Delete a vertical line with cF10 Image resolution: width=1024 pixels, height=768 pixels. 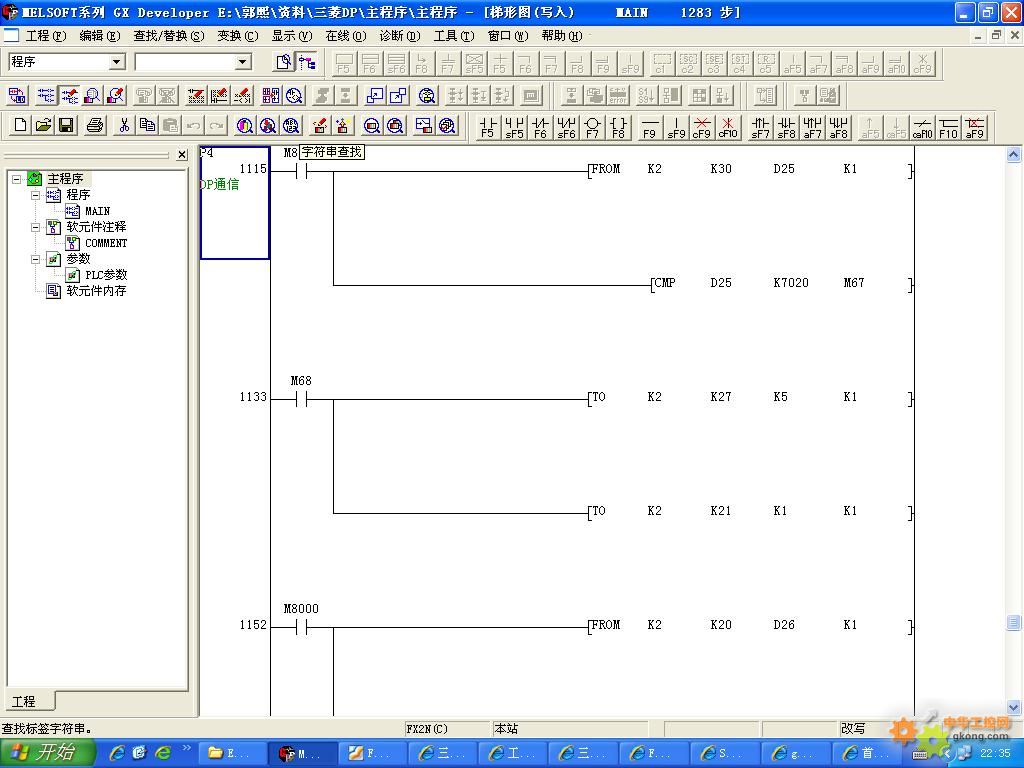pyautogui.click(x=728, y=127)
